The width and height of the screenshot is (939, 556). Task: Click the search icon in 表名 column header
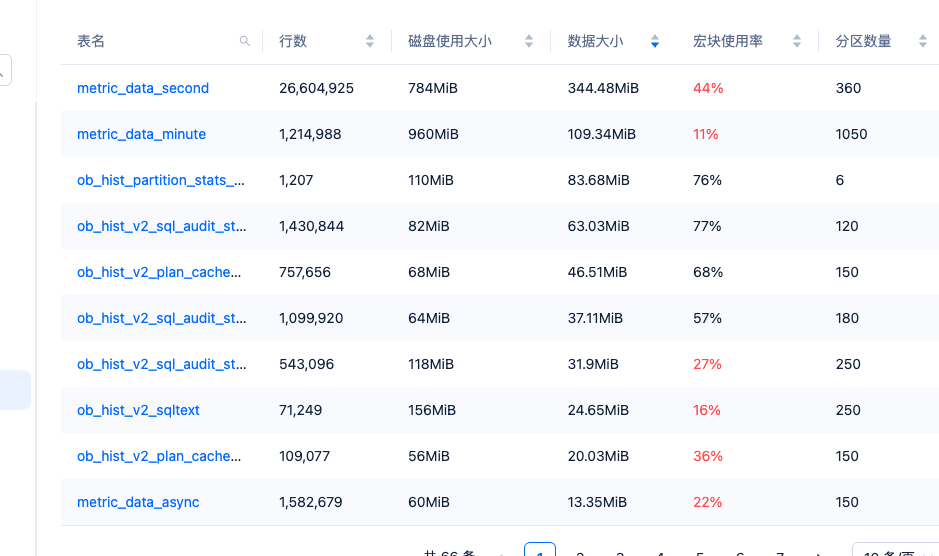[x=245, y=41]
